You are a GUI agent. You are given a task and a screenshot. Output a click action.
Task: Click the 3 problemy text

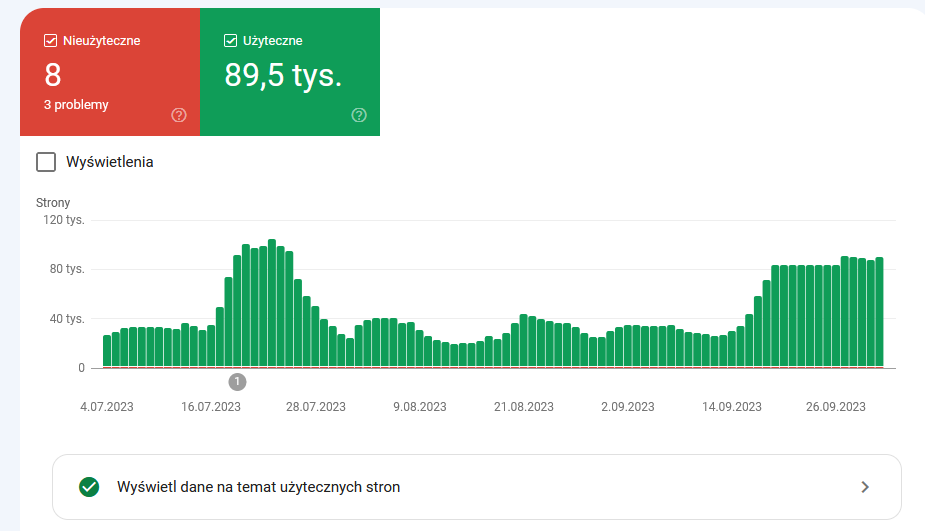click(x=76, y=104)
